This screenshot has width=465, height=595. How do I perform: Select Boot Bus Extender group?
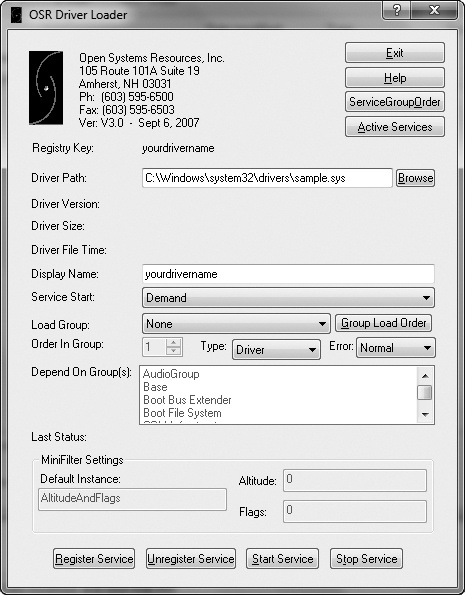pos(187,400)
